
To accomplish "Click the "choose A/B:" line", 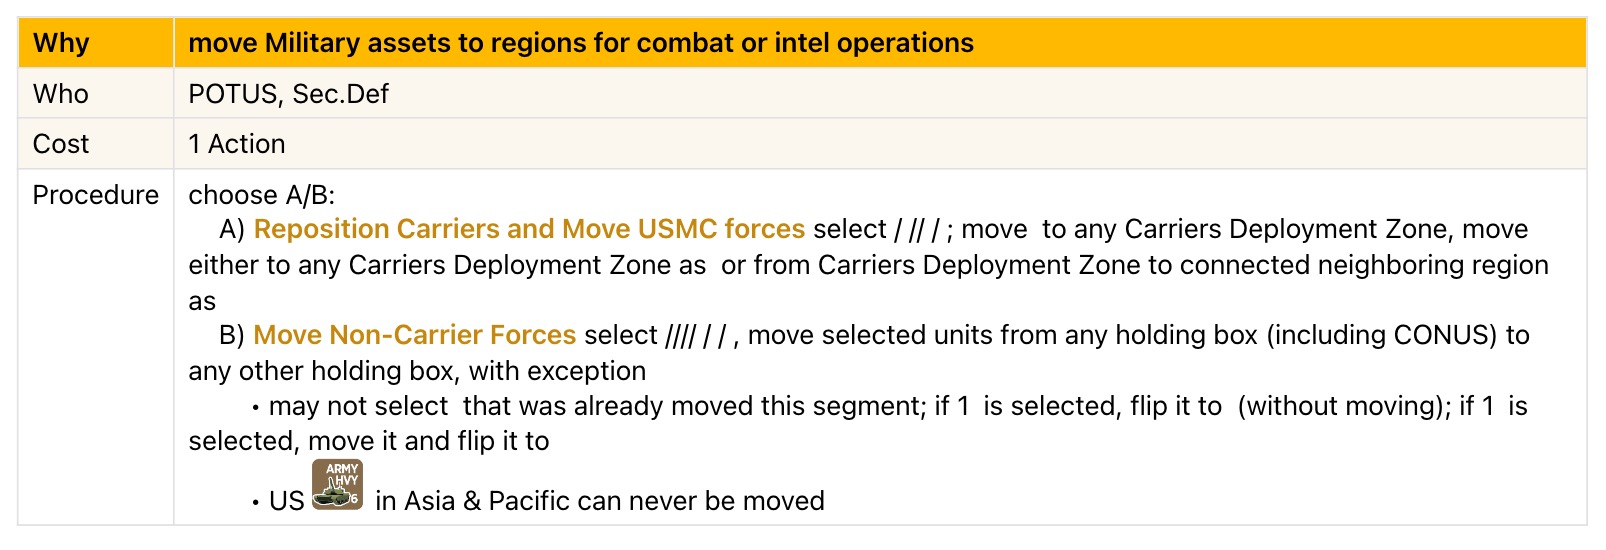I will point(262,195).
